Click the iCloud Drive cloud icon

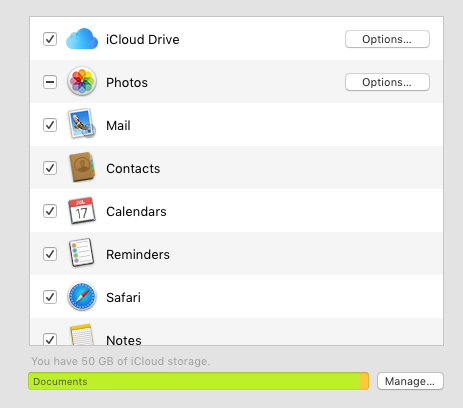(x=82, y=39)
